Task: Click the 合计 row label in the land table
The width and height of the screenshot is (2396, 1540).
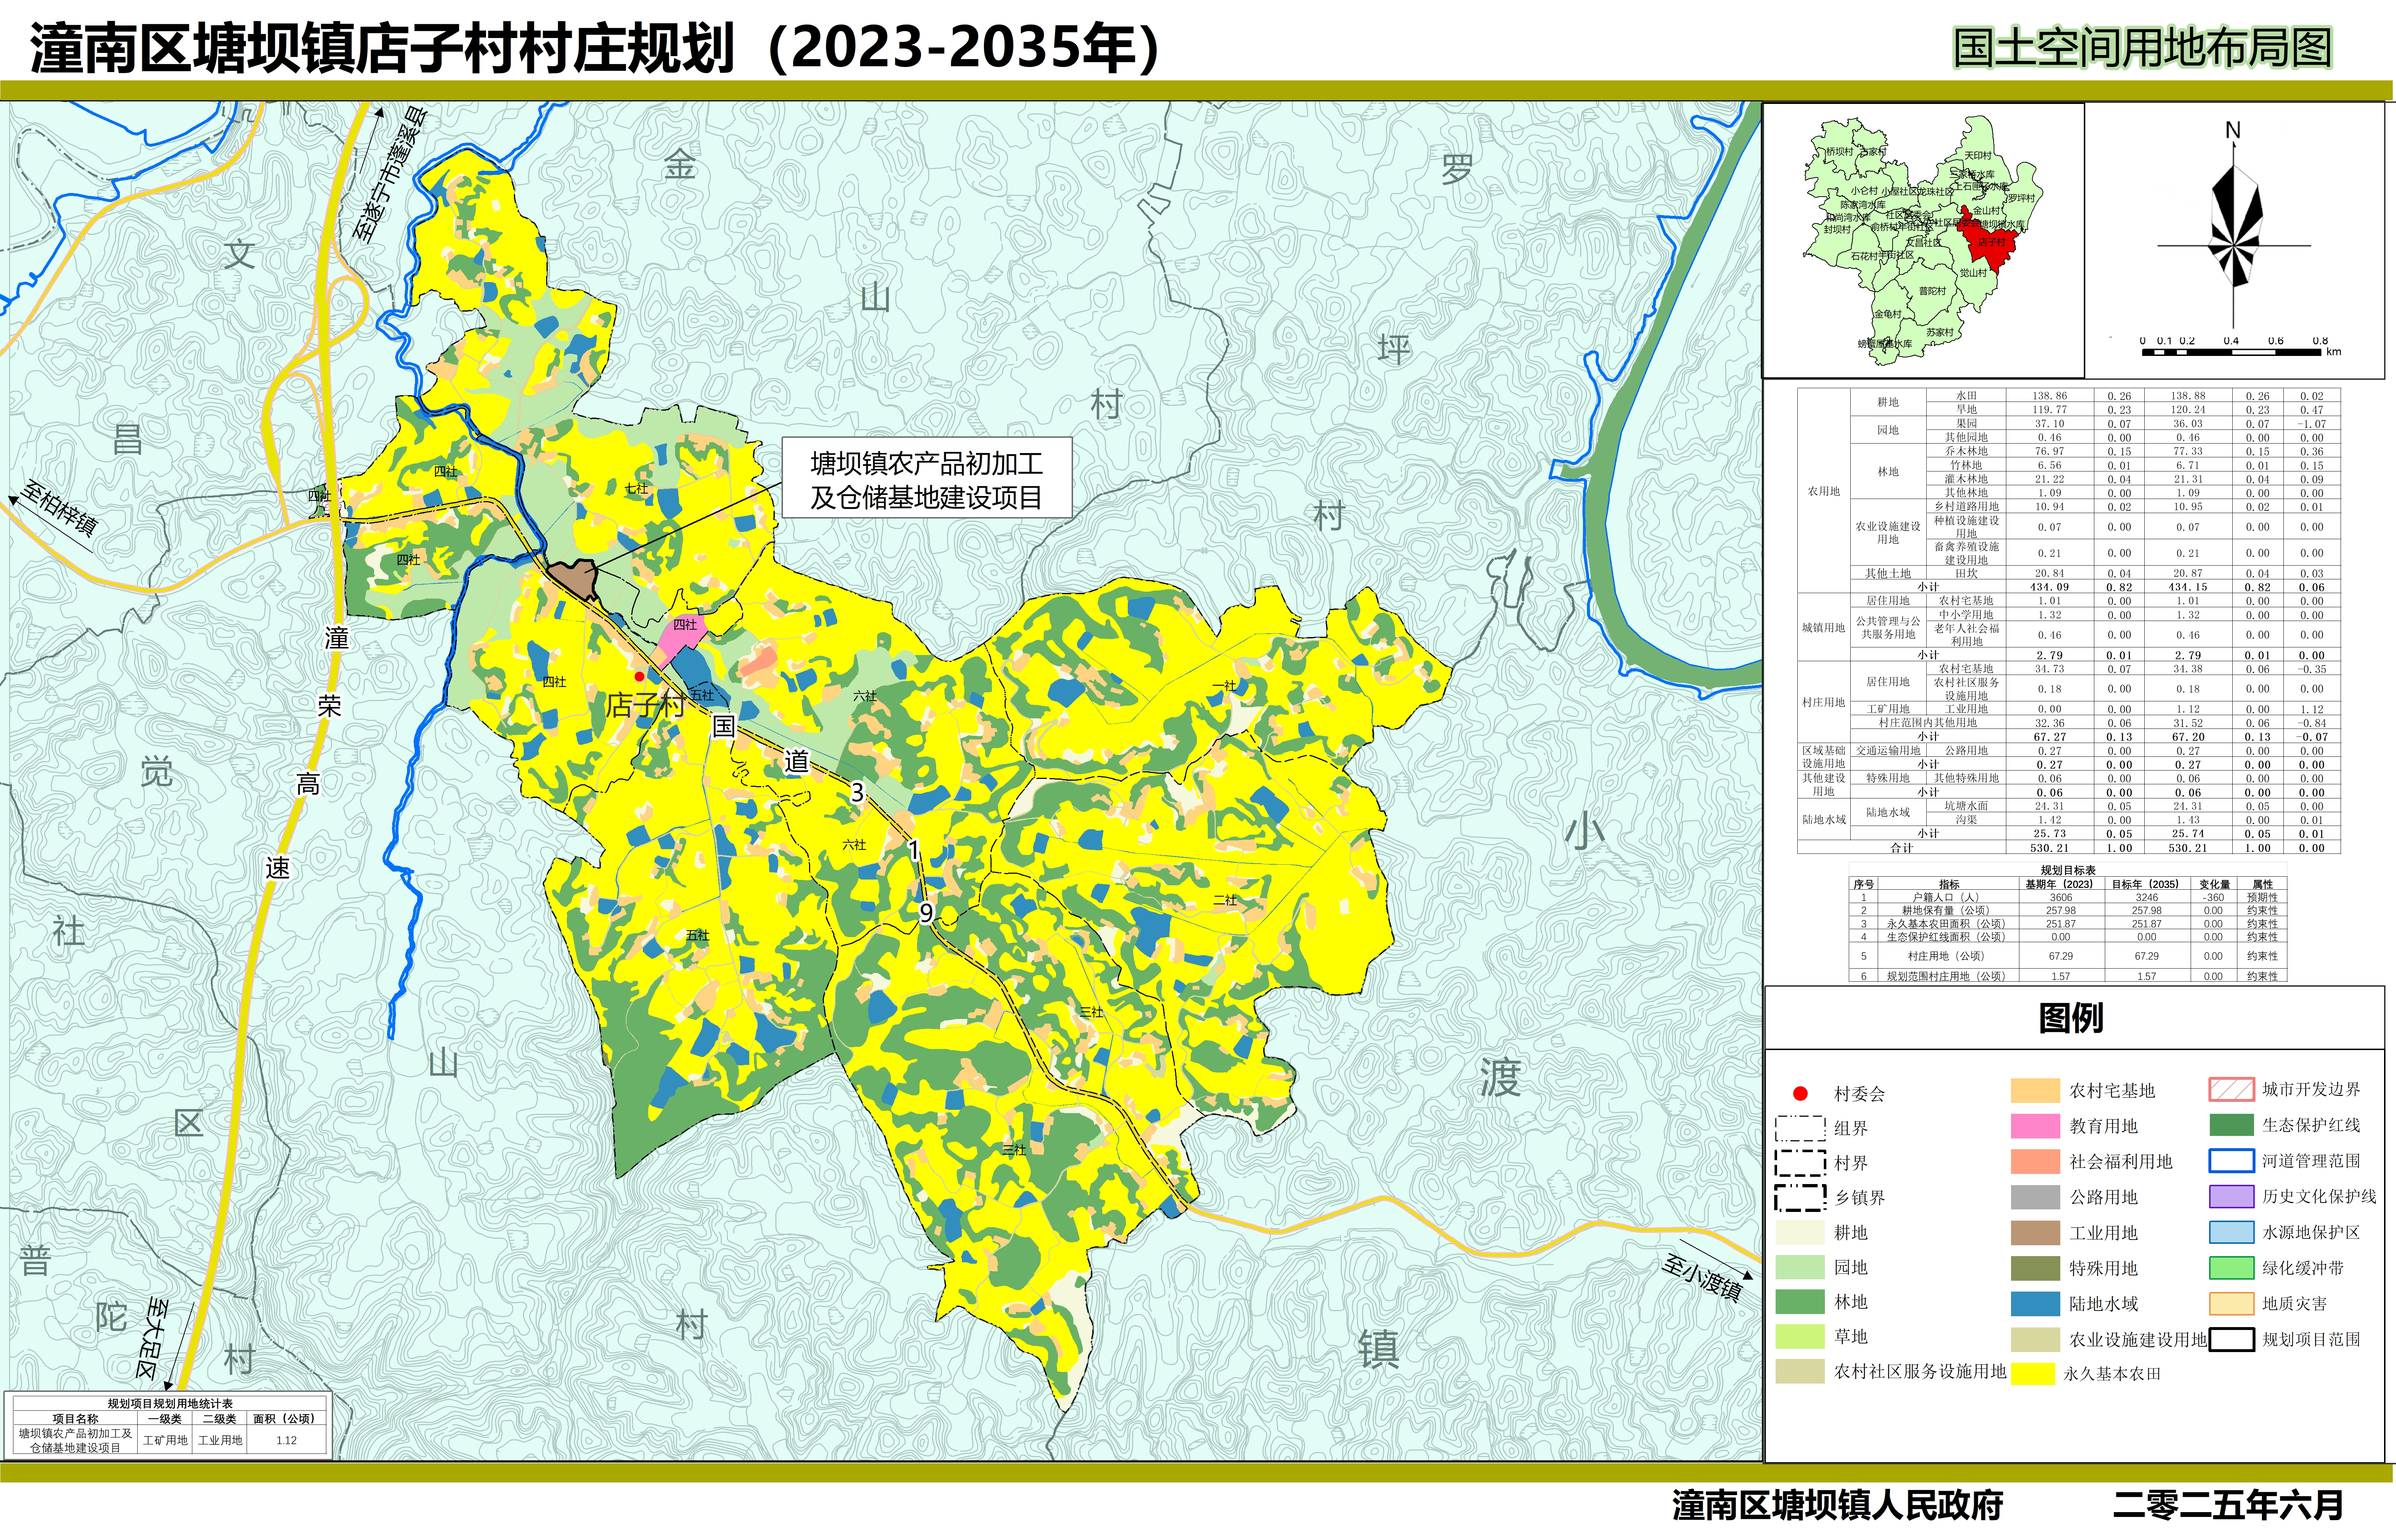Action: click(x=1902, y=848)
